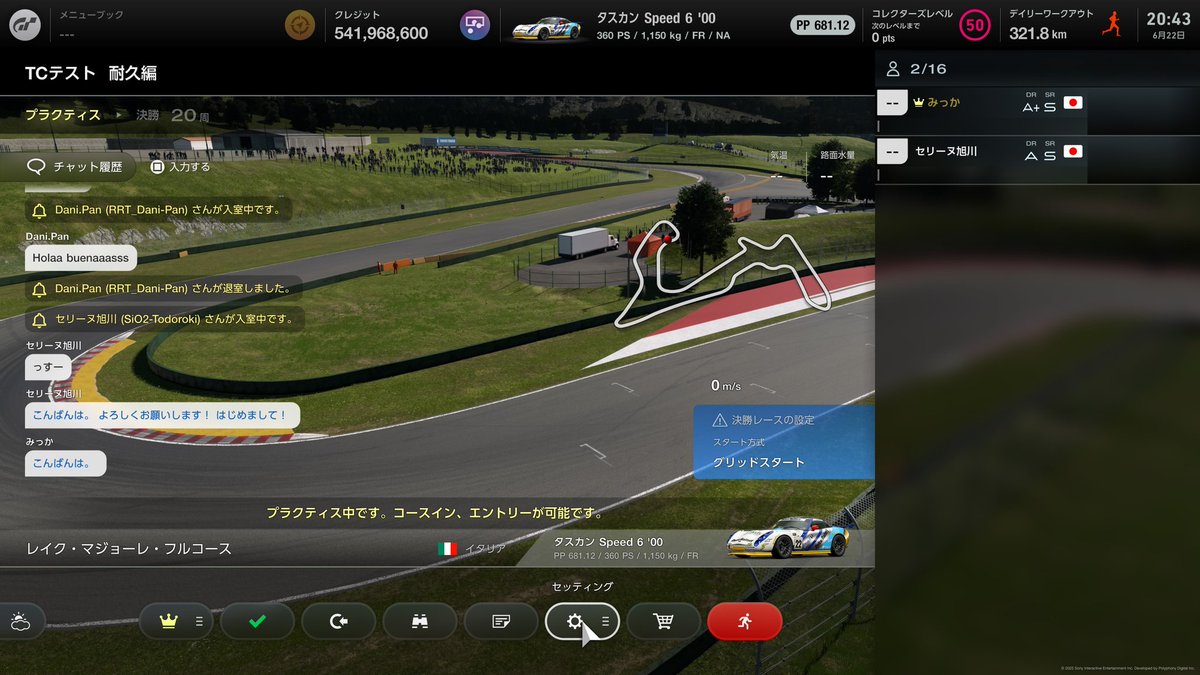The width and height of the screenshot is (1200, 675).
Task: Click the menu book medal icon
Action: tap(299, 25)
